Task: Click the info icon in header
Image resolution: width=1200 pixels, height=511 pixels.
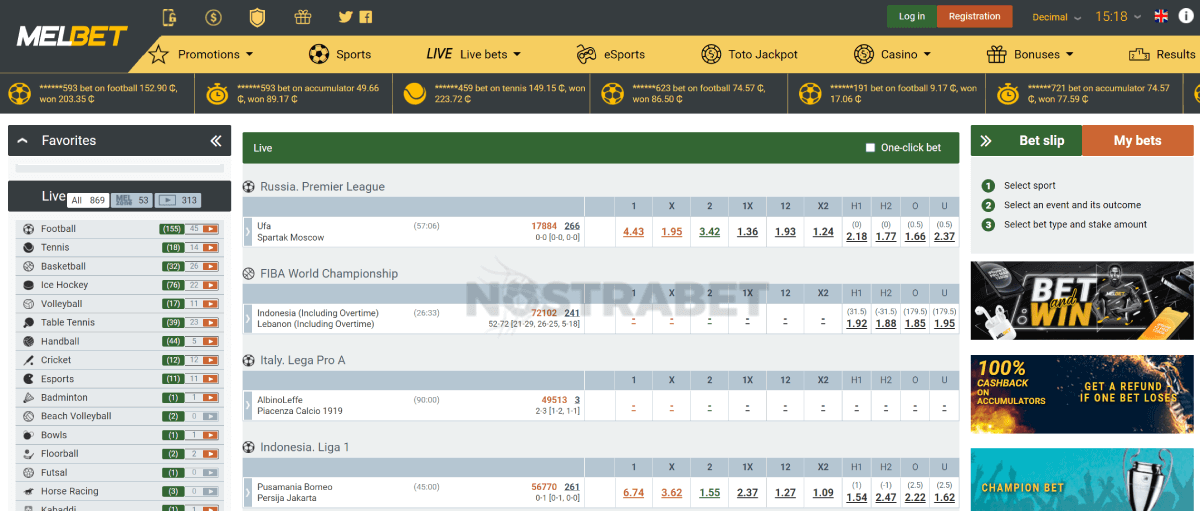Action: click(1185, 16)
